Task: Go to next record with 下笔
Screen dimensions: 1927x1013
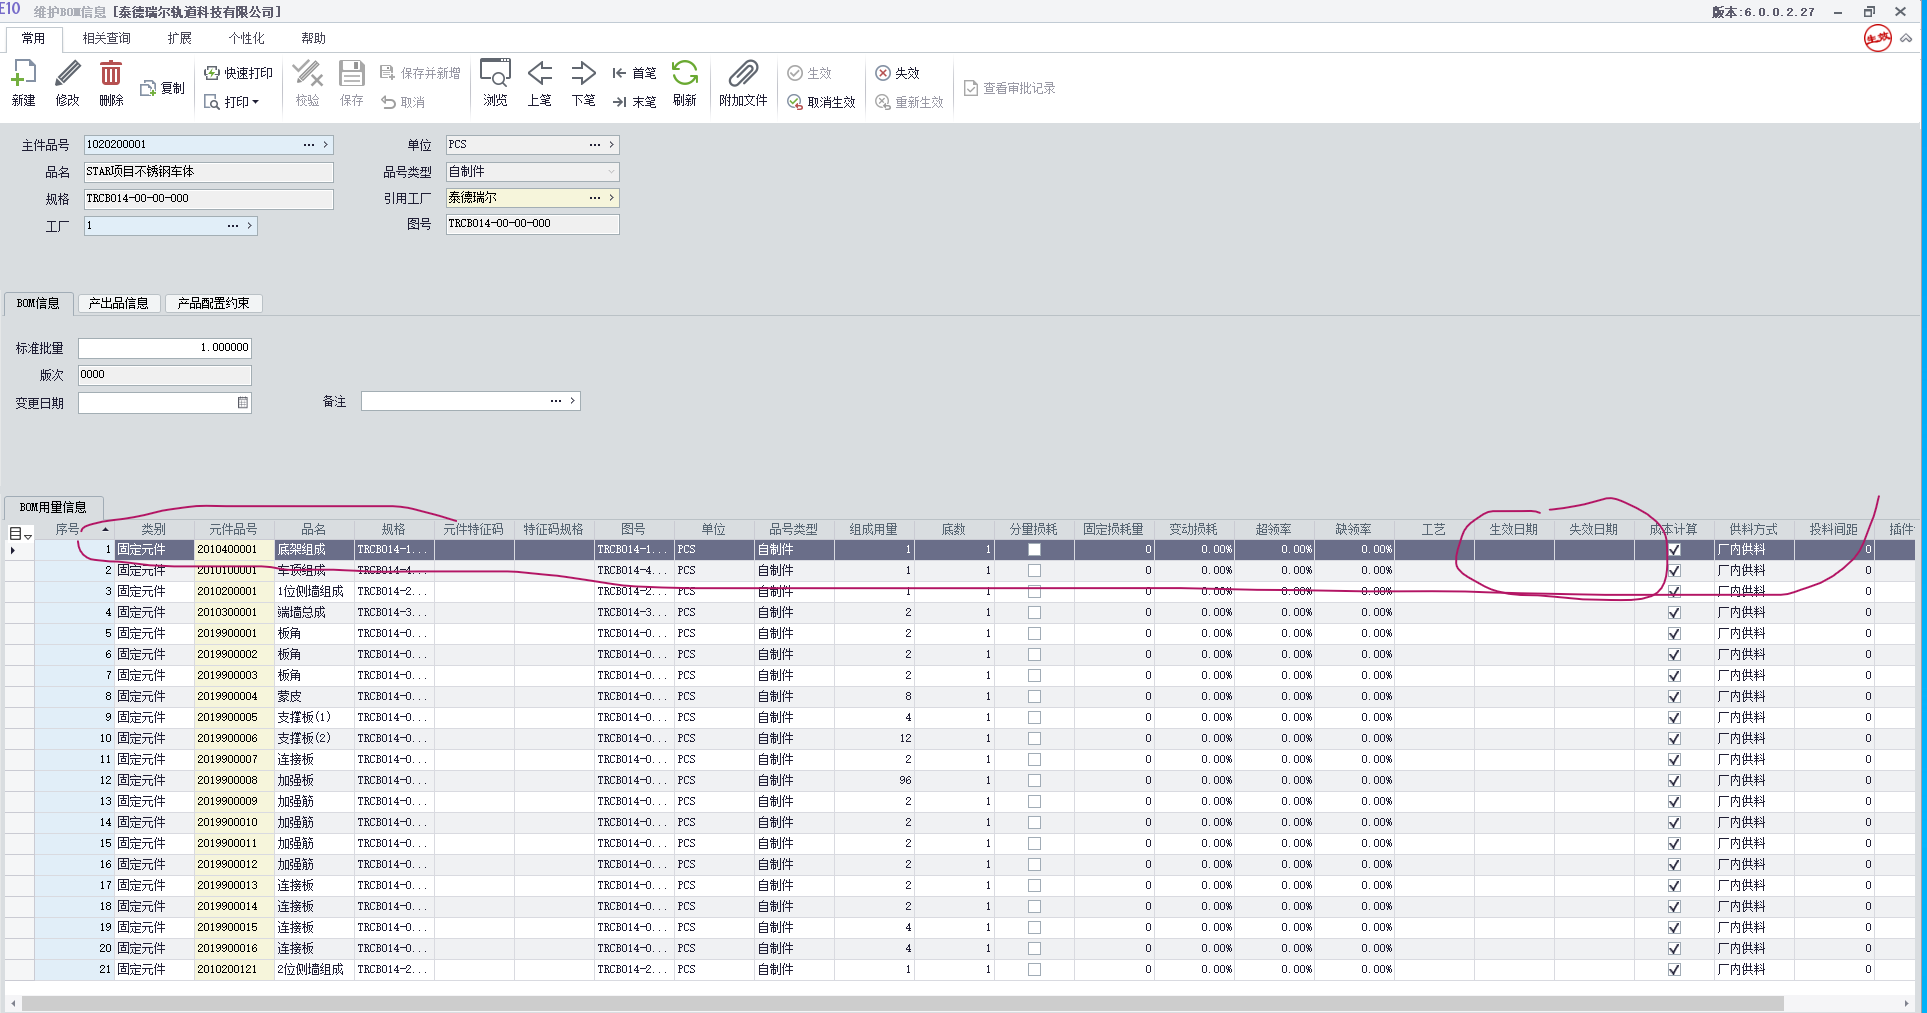Action: point(584,74)
